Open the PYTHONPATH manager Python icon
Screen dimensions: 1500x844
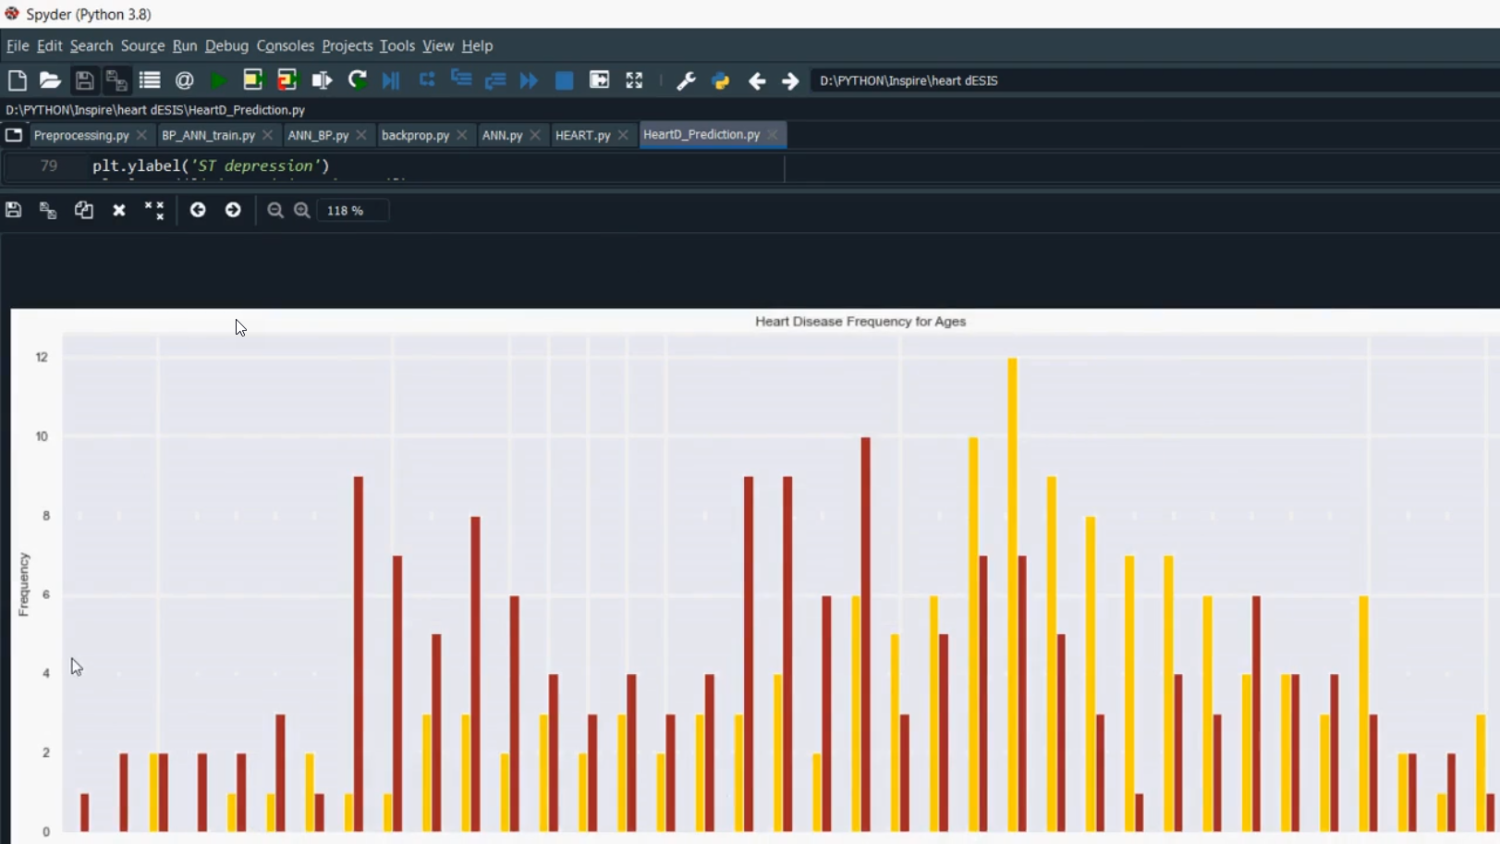pyautogui.click(x=720, y=81)
